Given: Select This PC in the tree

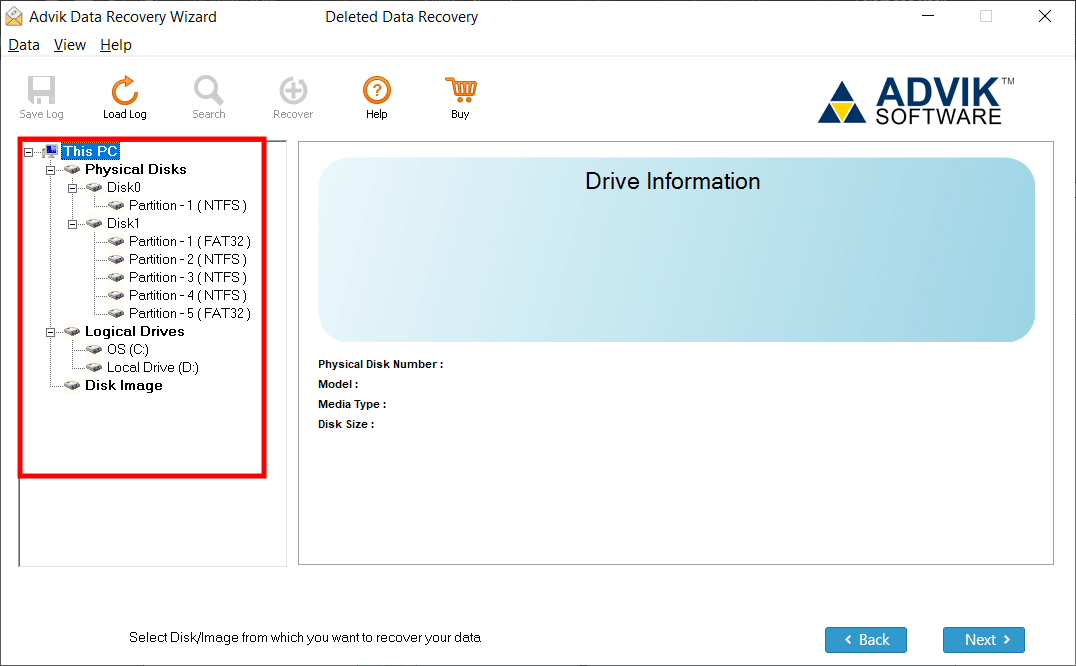Looking at the screenshot, I should (x=91, y=152).
